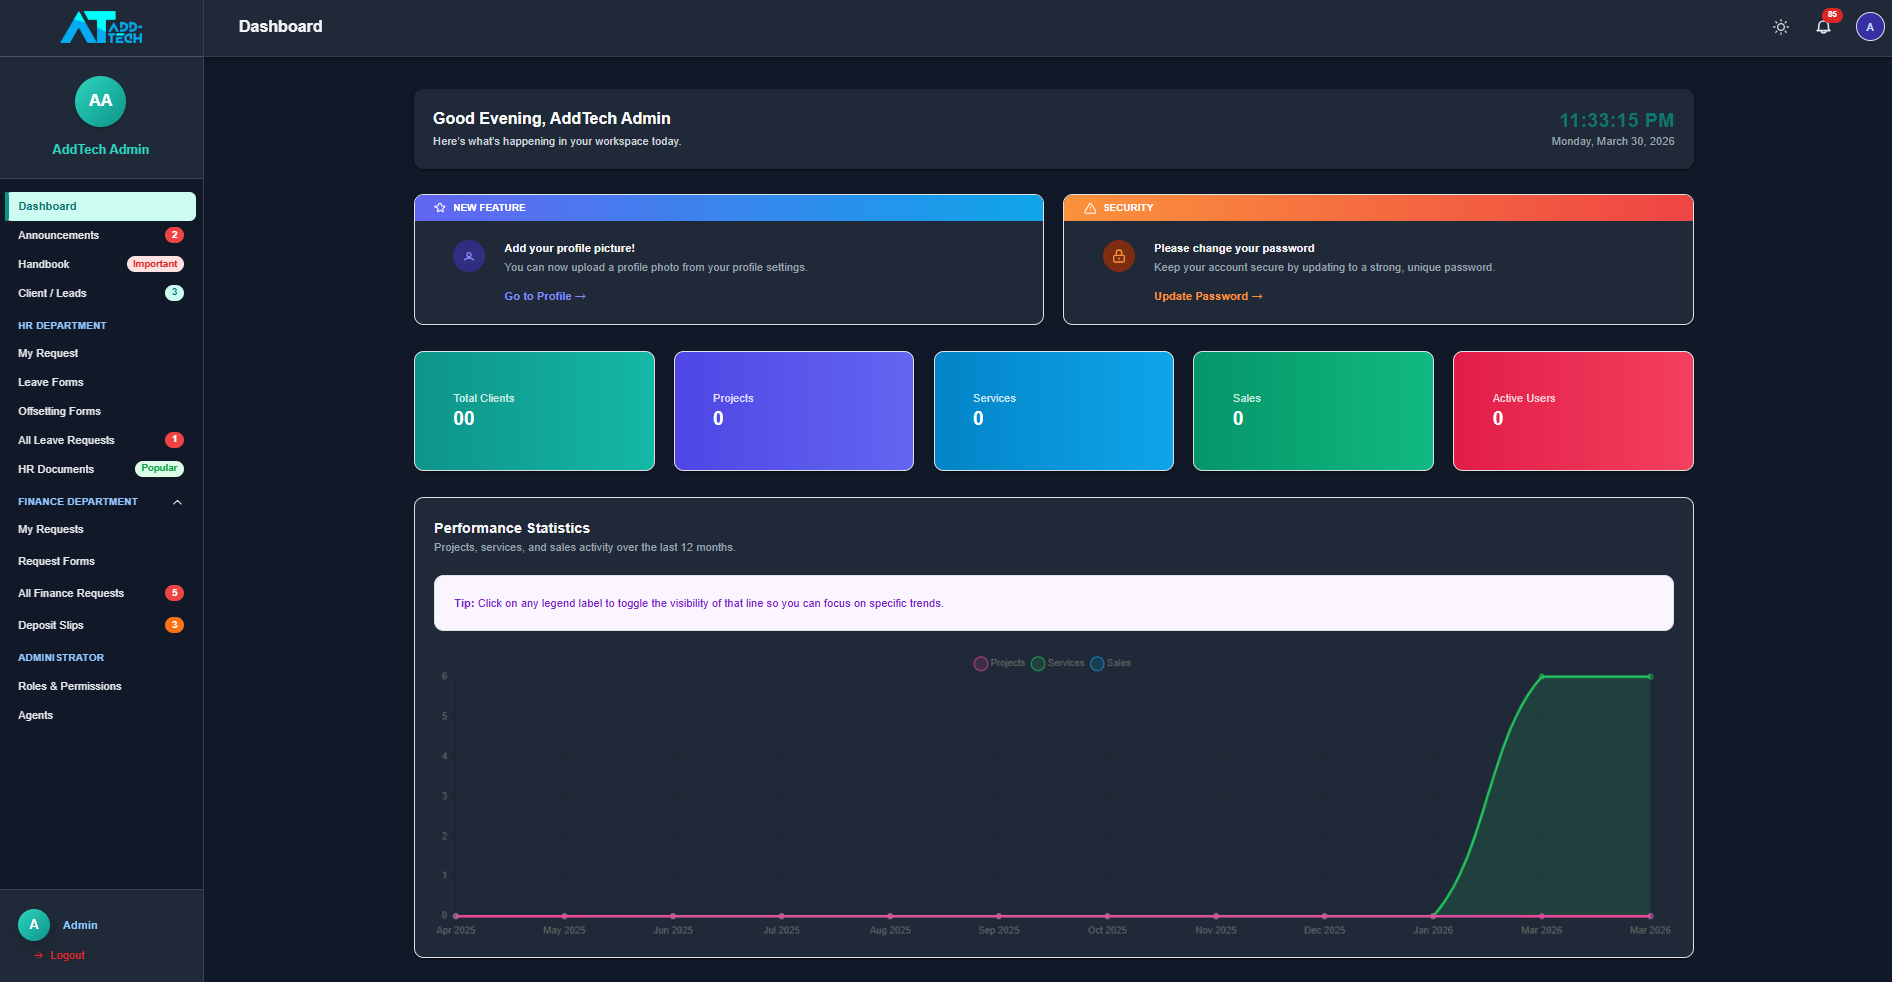Open the notifications bell showing 85 alerts
Screen dimensions: 1892x982
[1822, 27]
